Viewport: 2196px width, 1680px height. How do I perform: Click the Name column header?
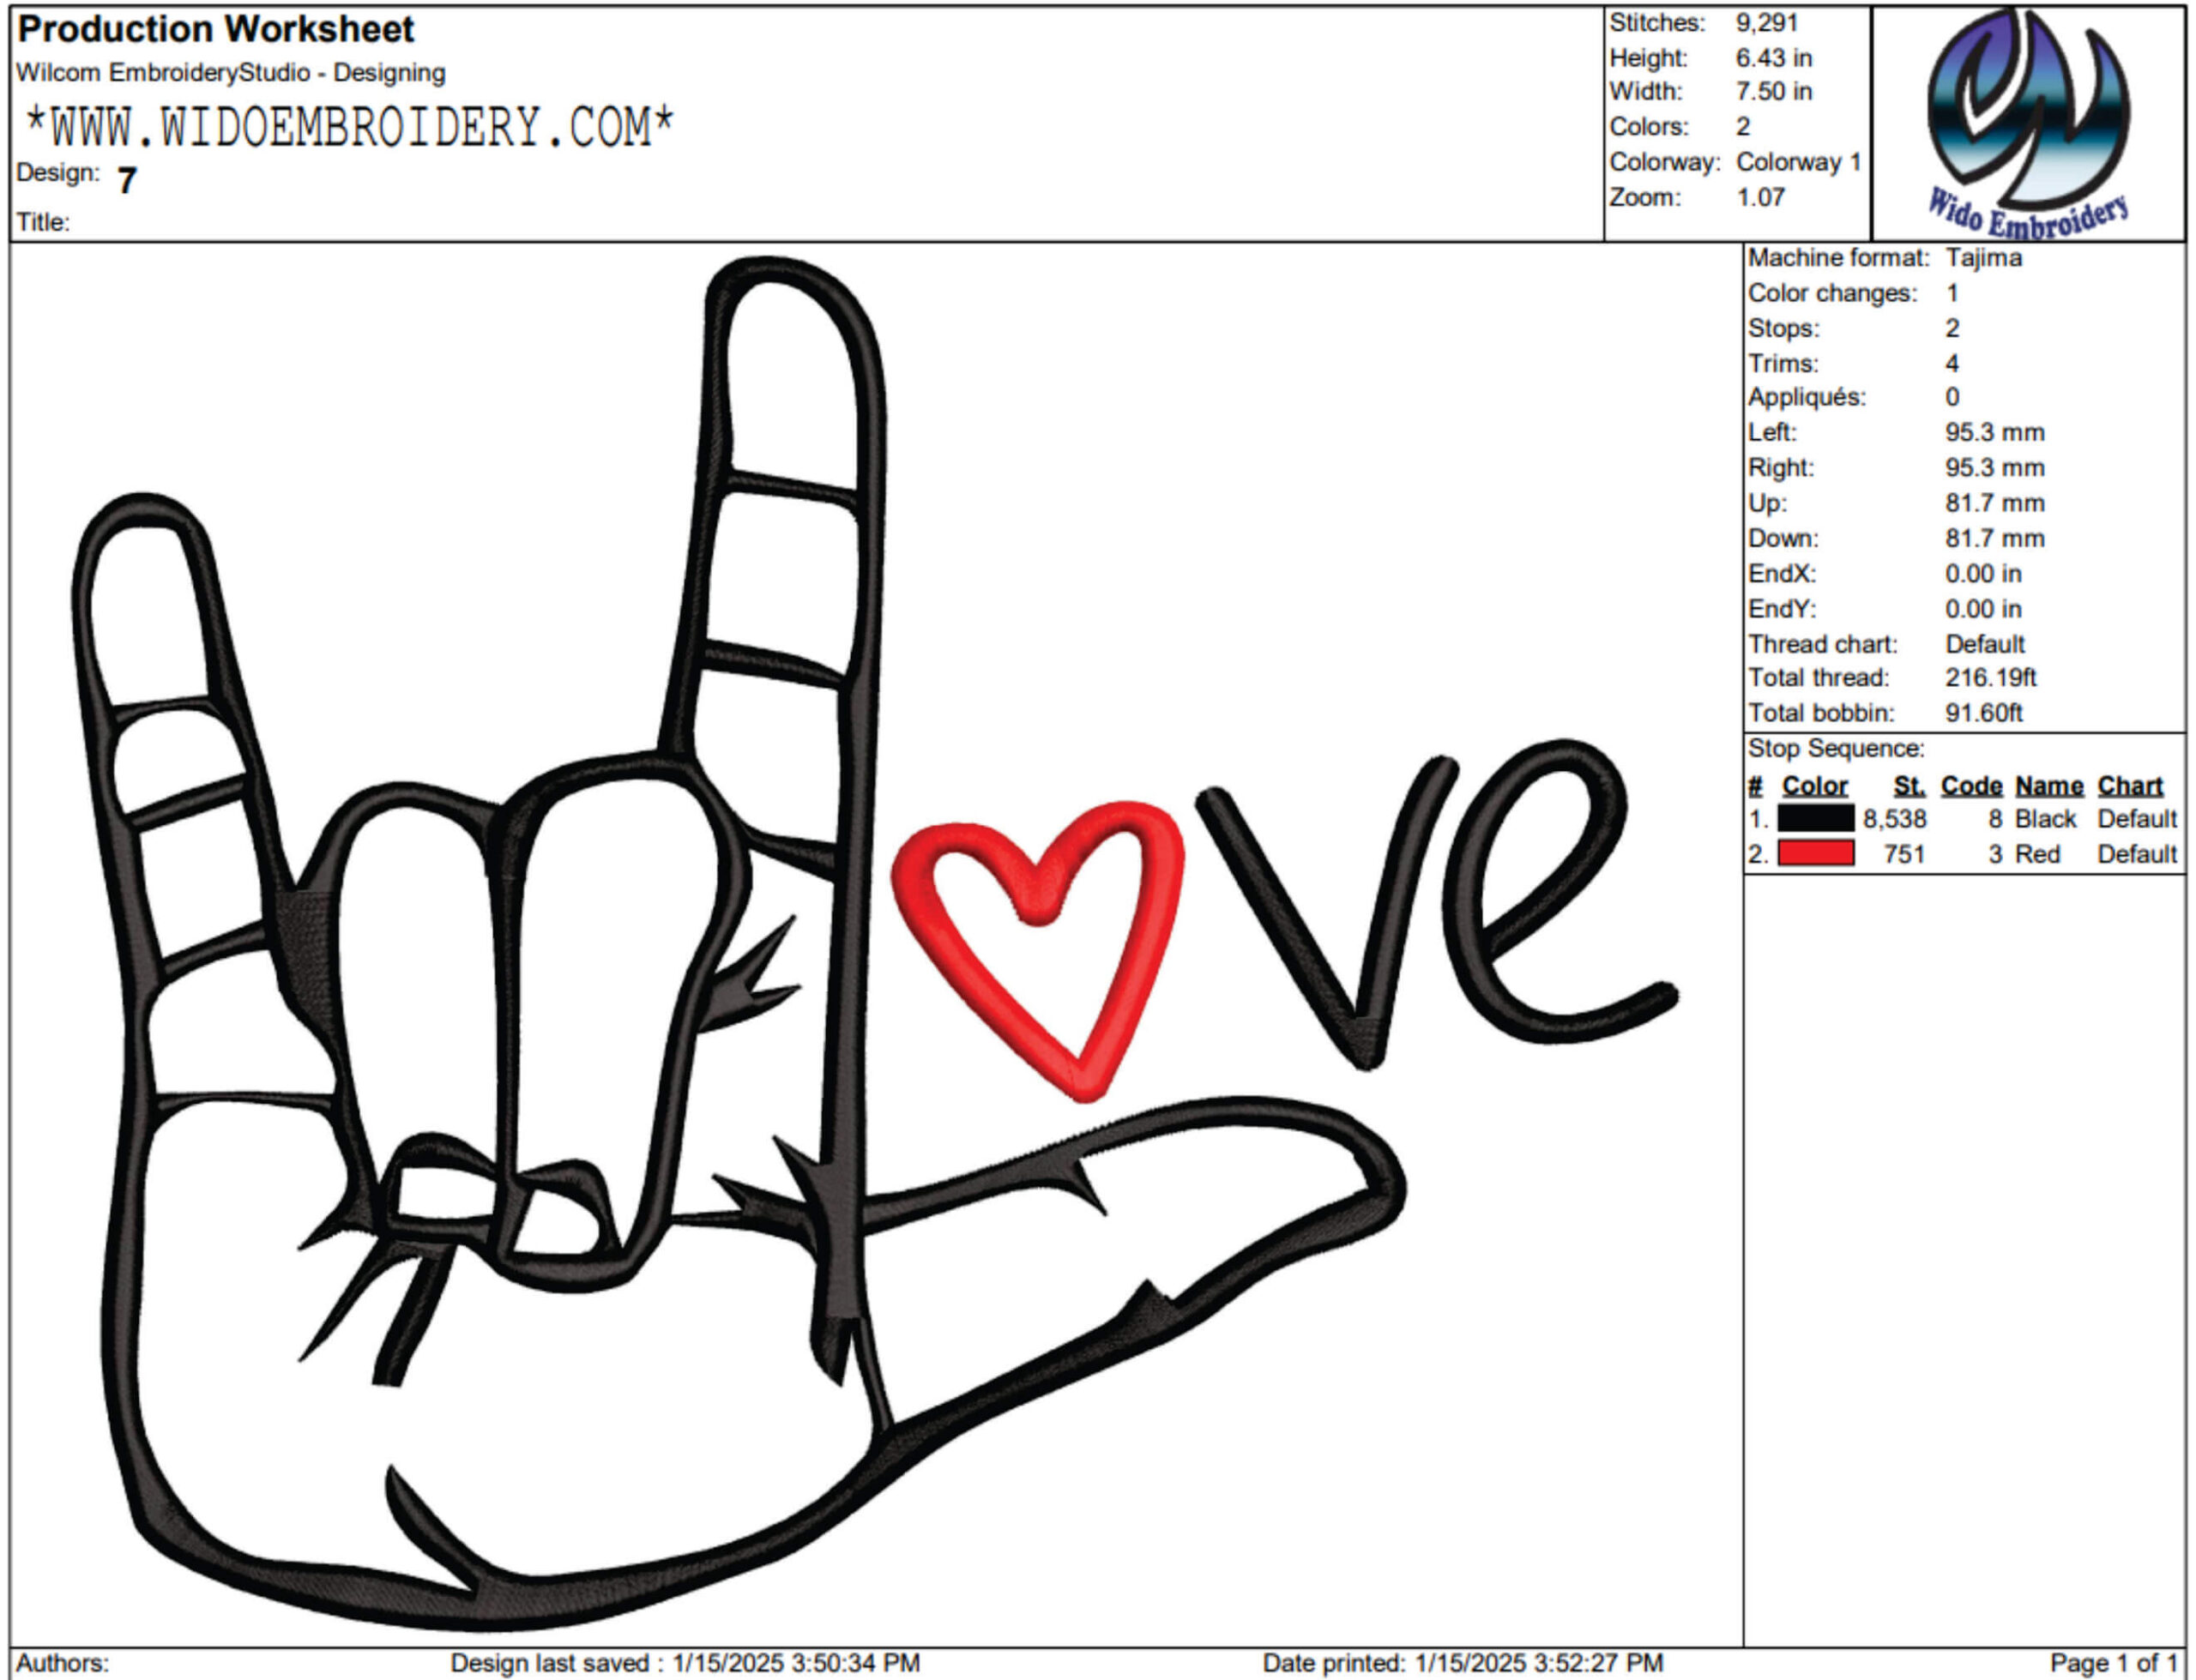click(x=2048, y=786)
